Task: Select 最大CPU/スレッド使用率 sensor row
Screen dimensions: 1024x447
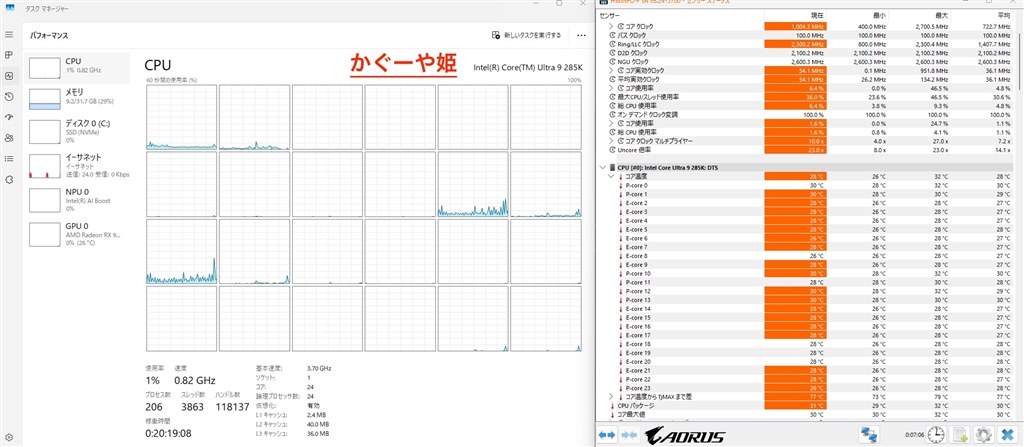Action: 805,97
